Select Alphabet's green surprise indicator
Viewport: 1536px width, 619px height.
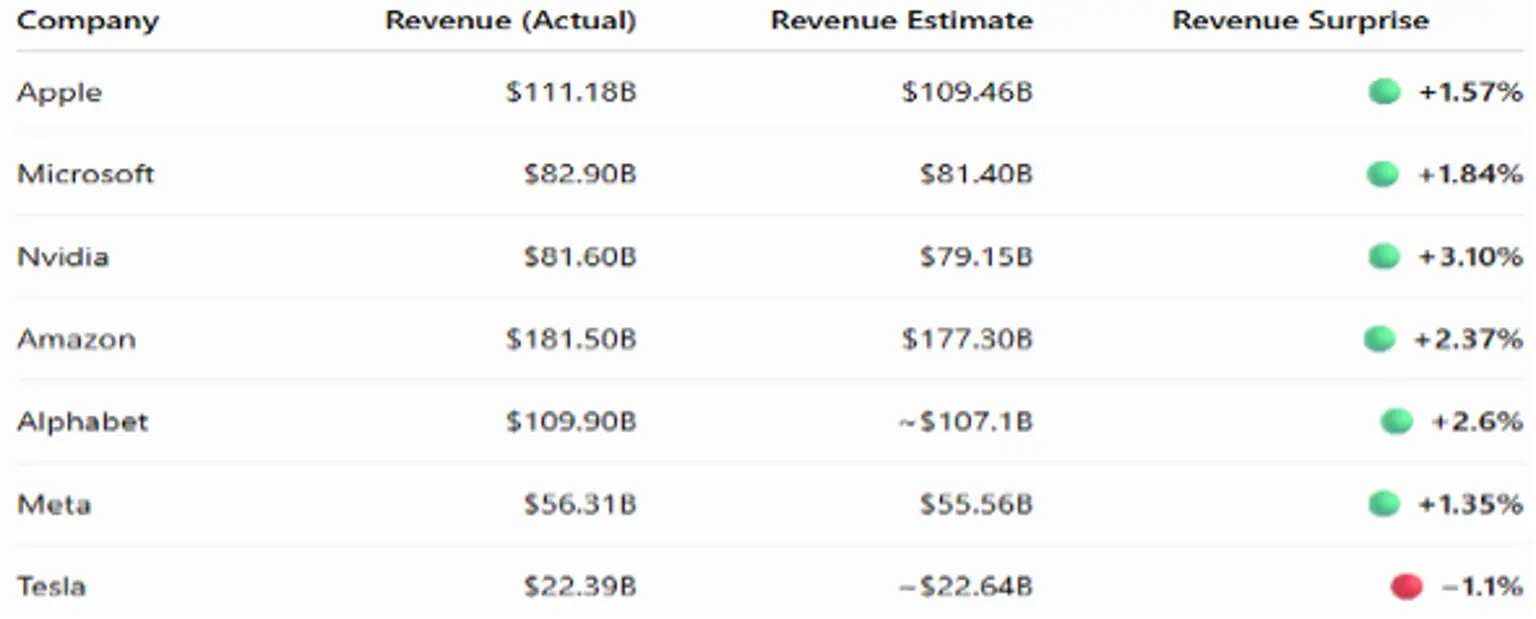[x=1397, y=422]
